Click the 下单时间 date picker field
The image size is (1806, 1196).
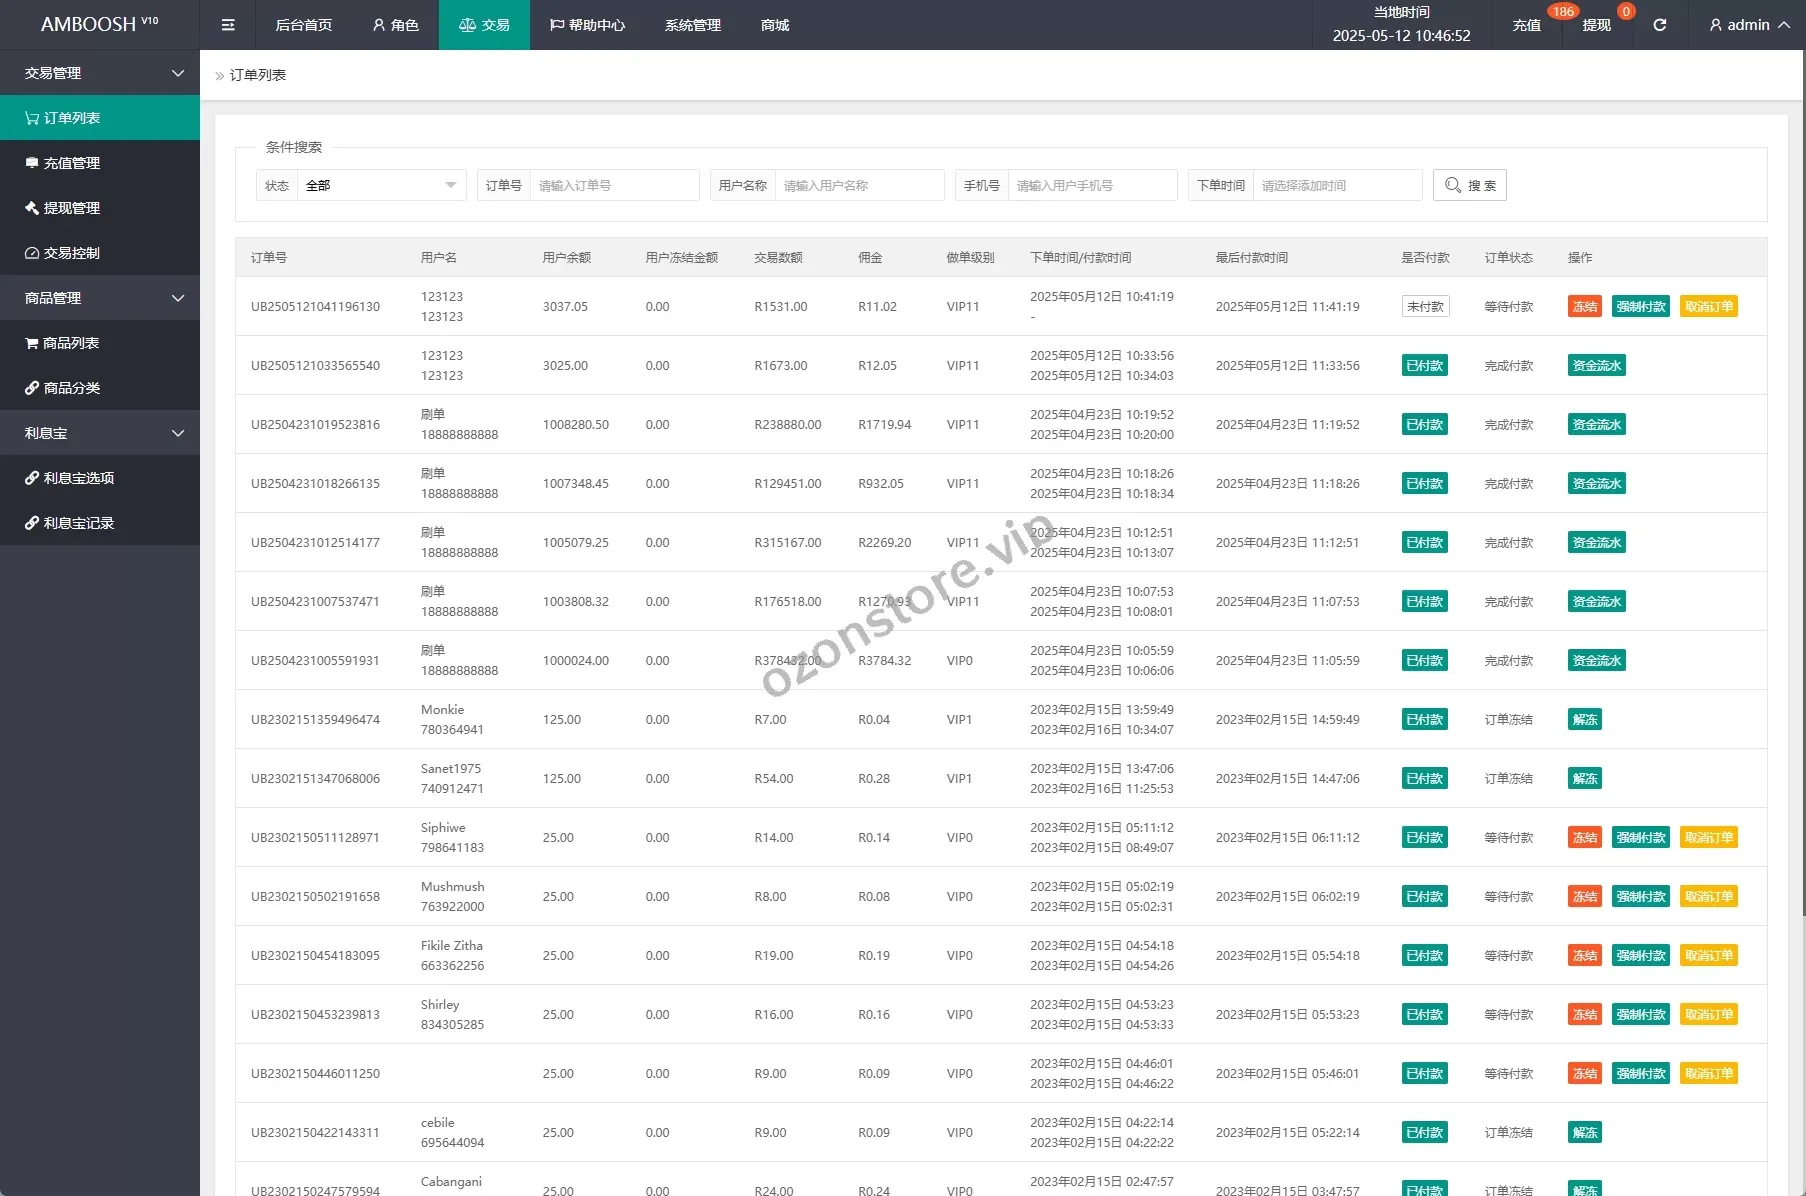[x=1336, y=185]
